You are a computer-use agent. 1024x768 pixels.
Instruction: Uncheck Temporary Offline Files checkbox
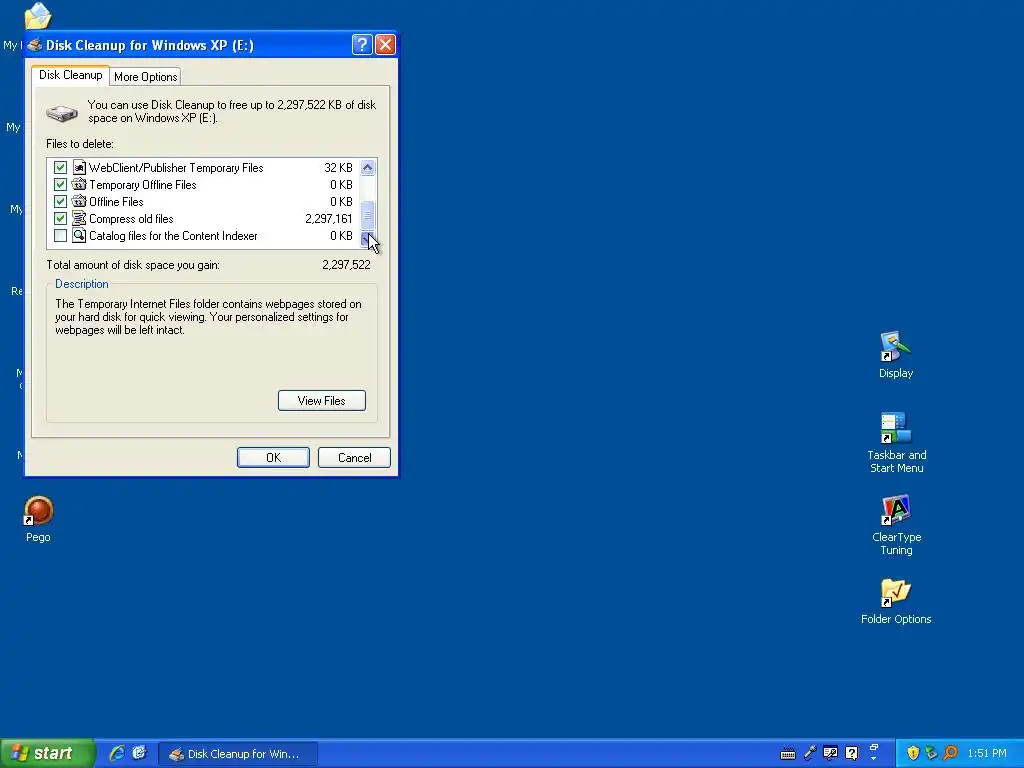point(61,185)
